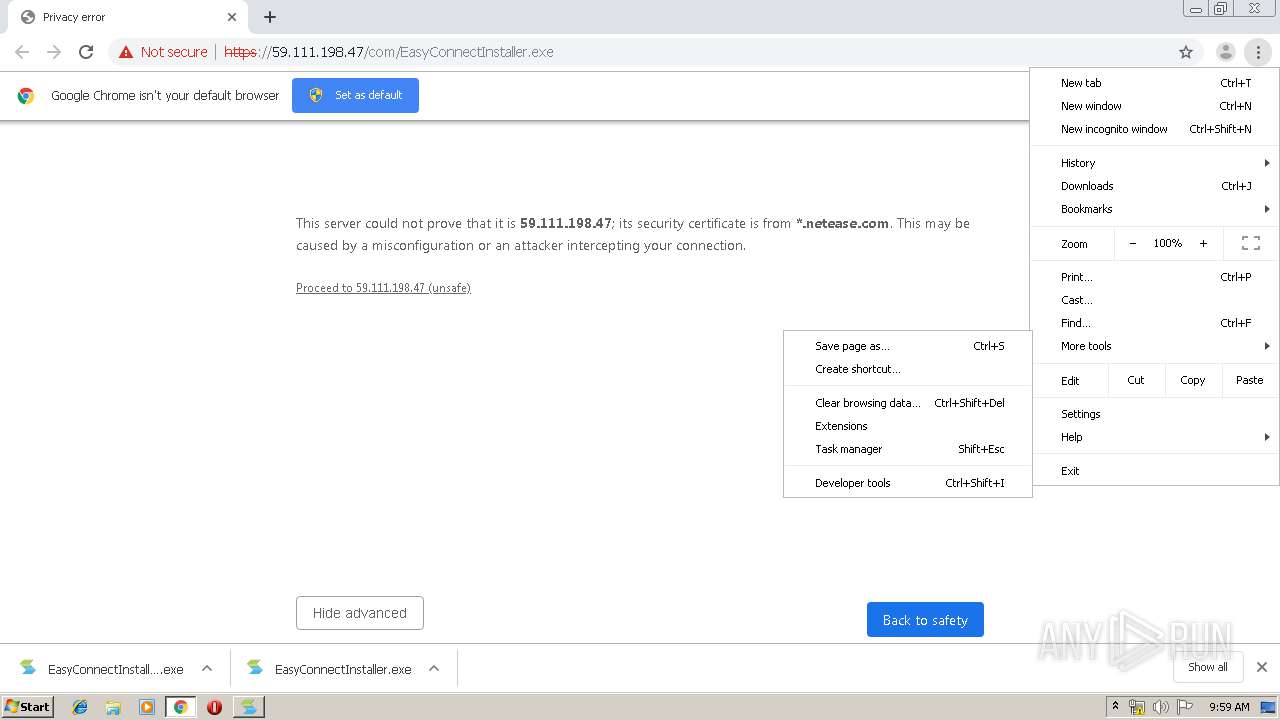Image resolution: width=1280 pixels, height=720 pixels.
Task: Open the media player taskbar icon
Action: point(147,707)
